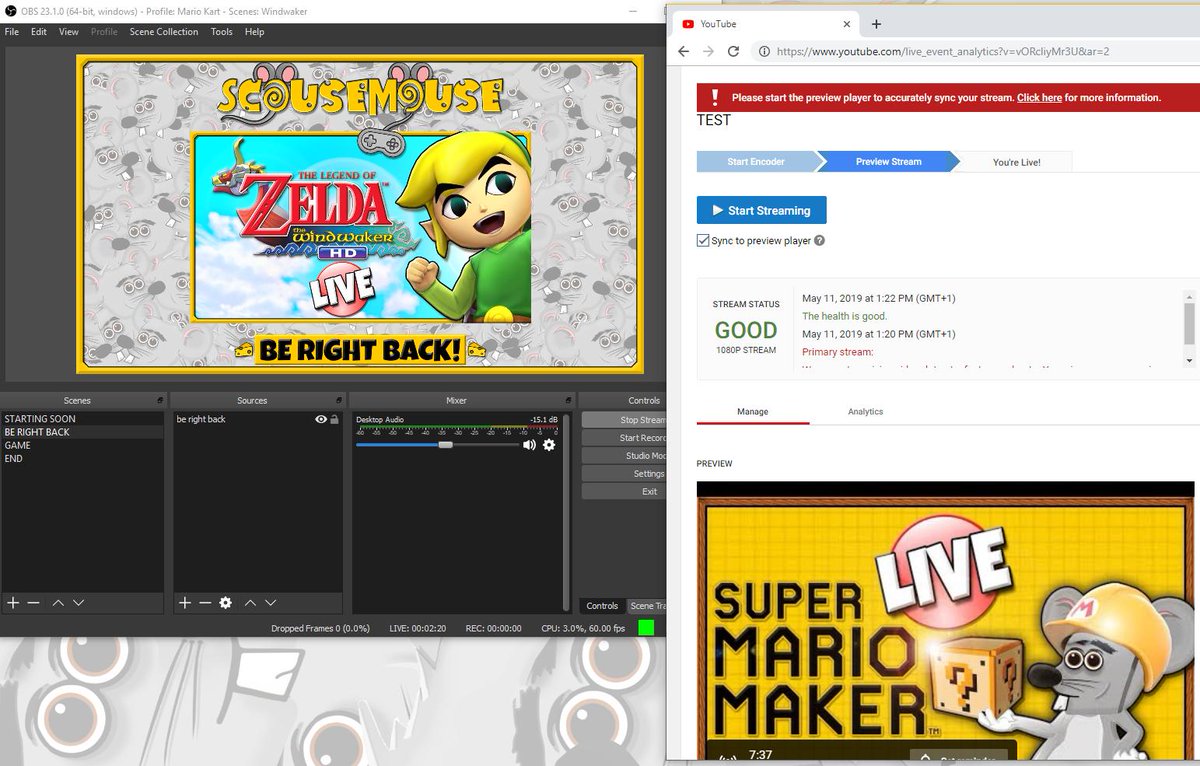1200x766 pixels.
Task: Click the YouTube favicon on the tab
Action: click(688, 24)
